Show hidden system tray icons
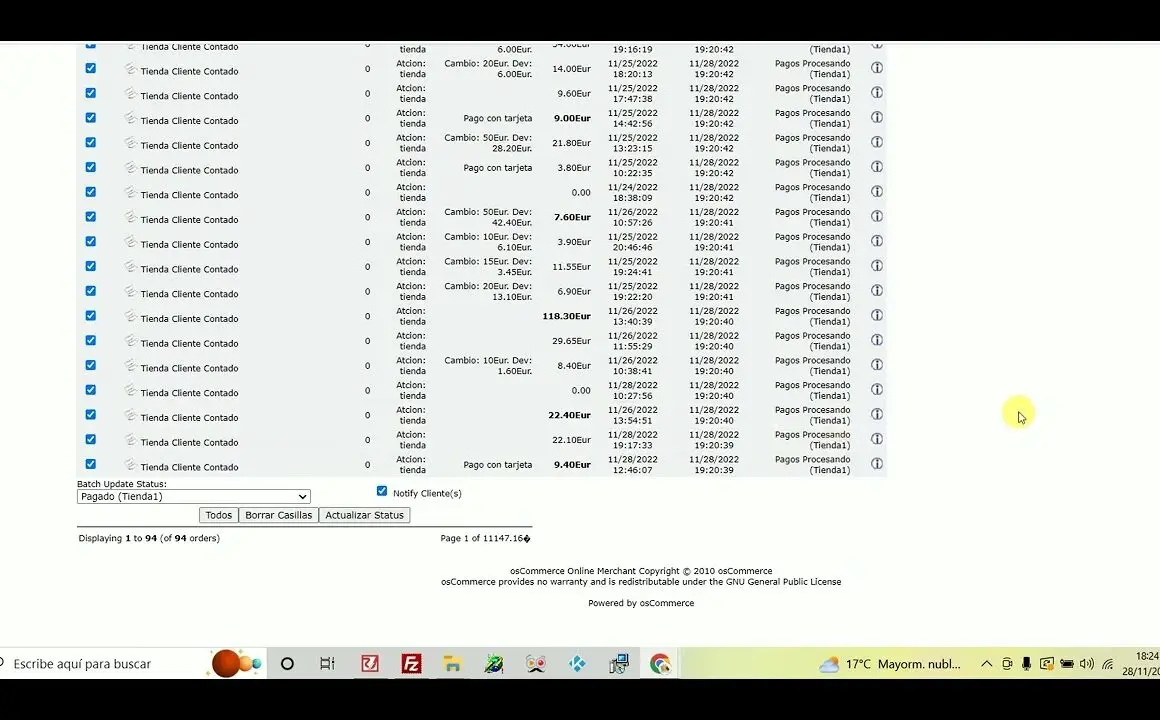1160x720 pixels. [x=986, y=664]
